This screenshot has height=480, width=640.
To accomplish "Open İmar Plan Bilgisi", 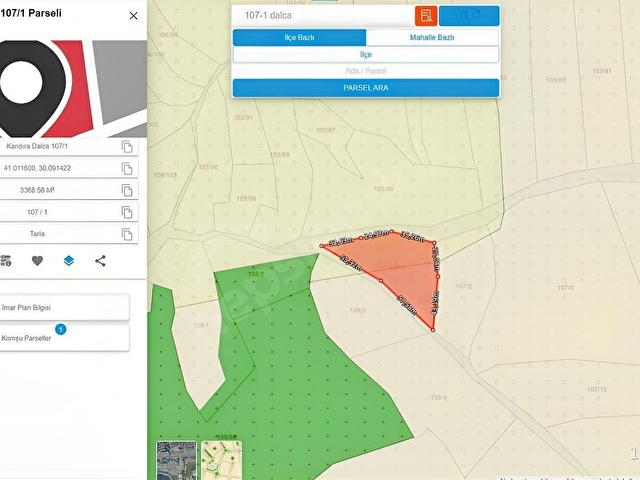I will 64,307.
